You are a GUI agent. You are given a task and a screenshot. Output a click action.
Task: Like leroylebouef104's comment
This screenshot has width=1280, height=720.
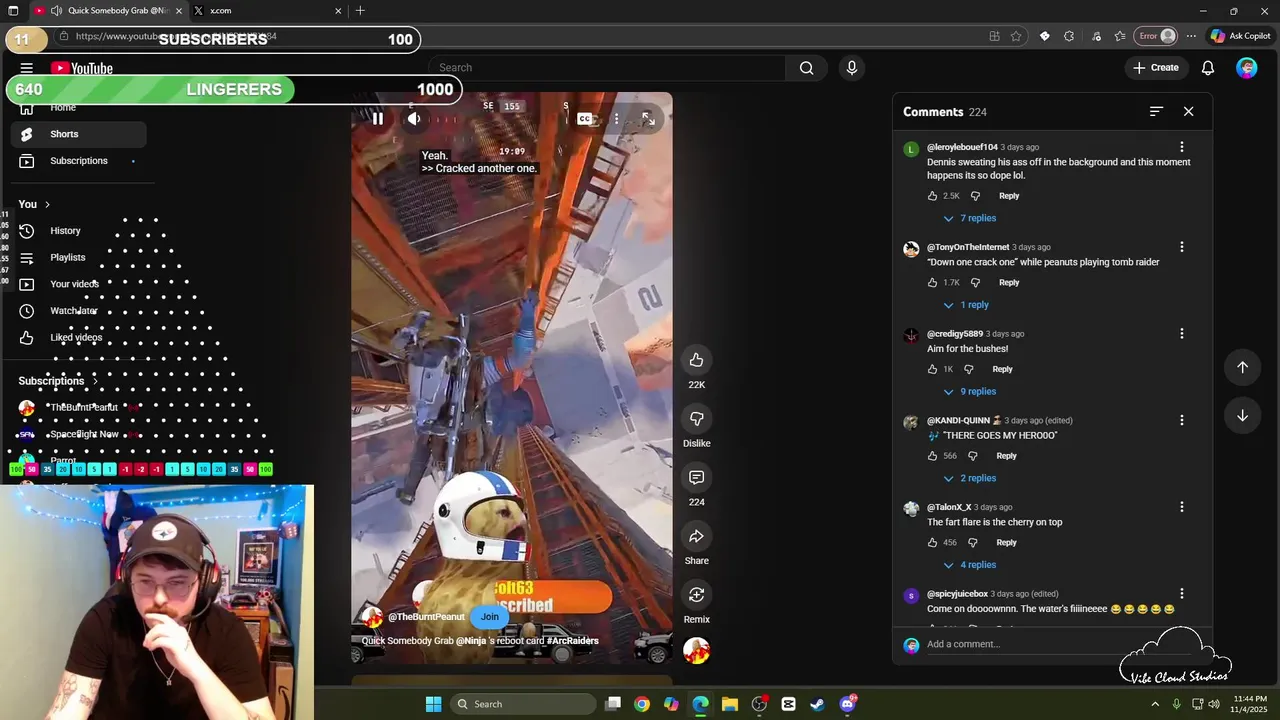pos(933,196)
